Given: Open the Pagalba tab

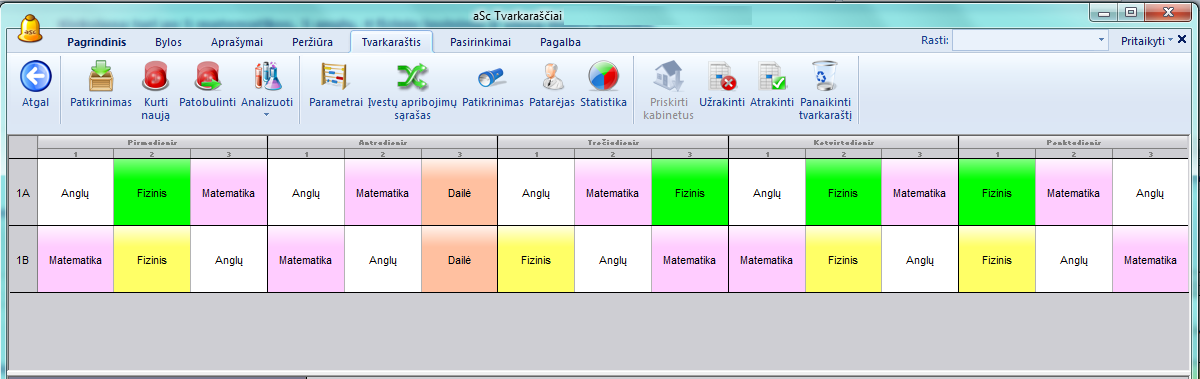Looking at the screenshot, I should 560,42.
